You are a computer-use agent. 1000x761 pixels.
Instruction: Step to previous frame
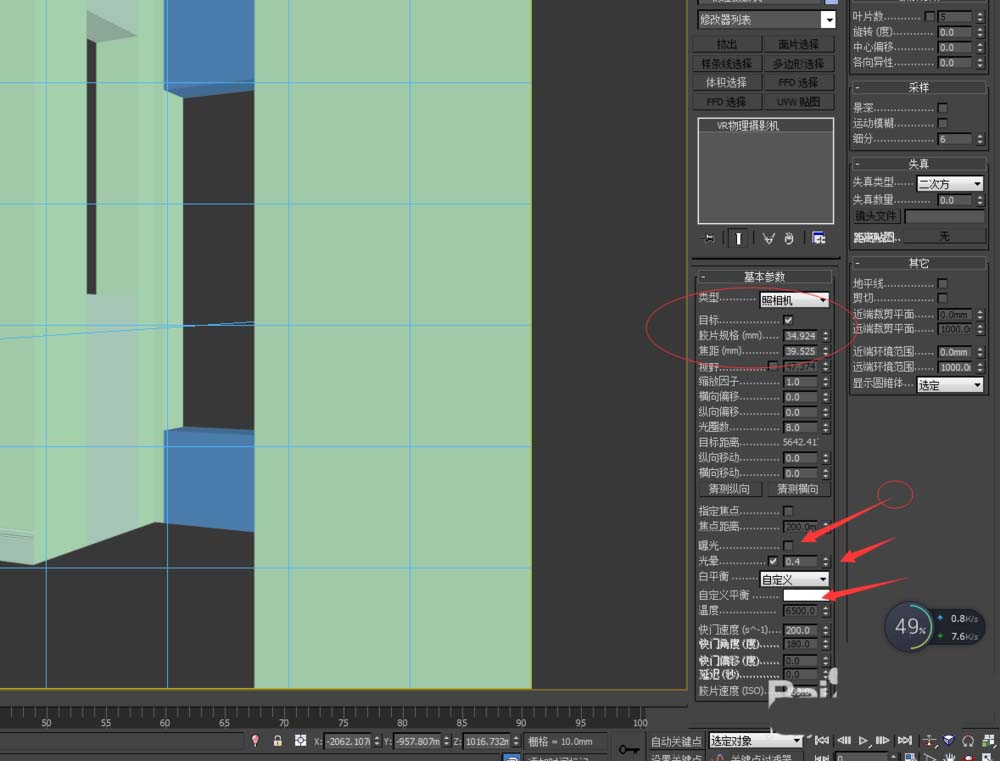click(x=844, y=740)
